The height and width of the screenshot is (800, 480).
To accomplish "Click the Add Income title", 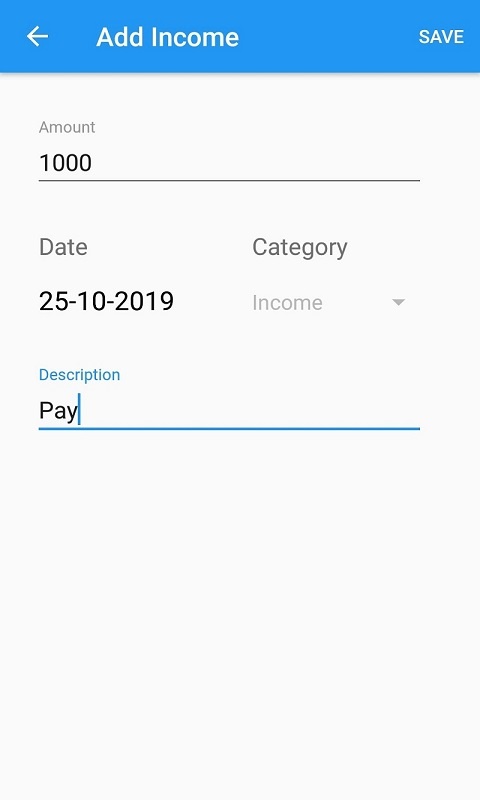I will pos(167,37).
